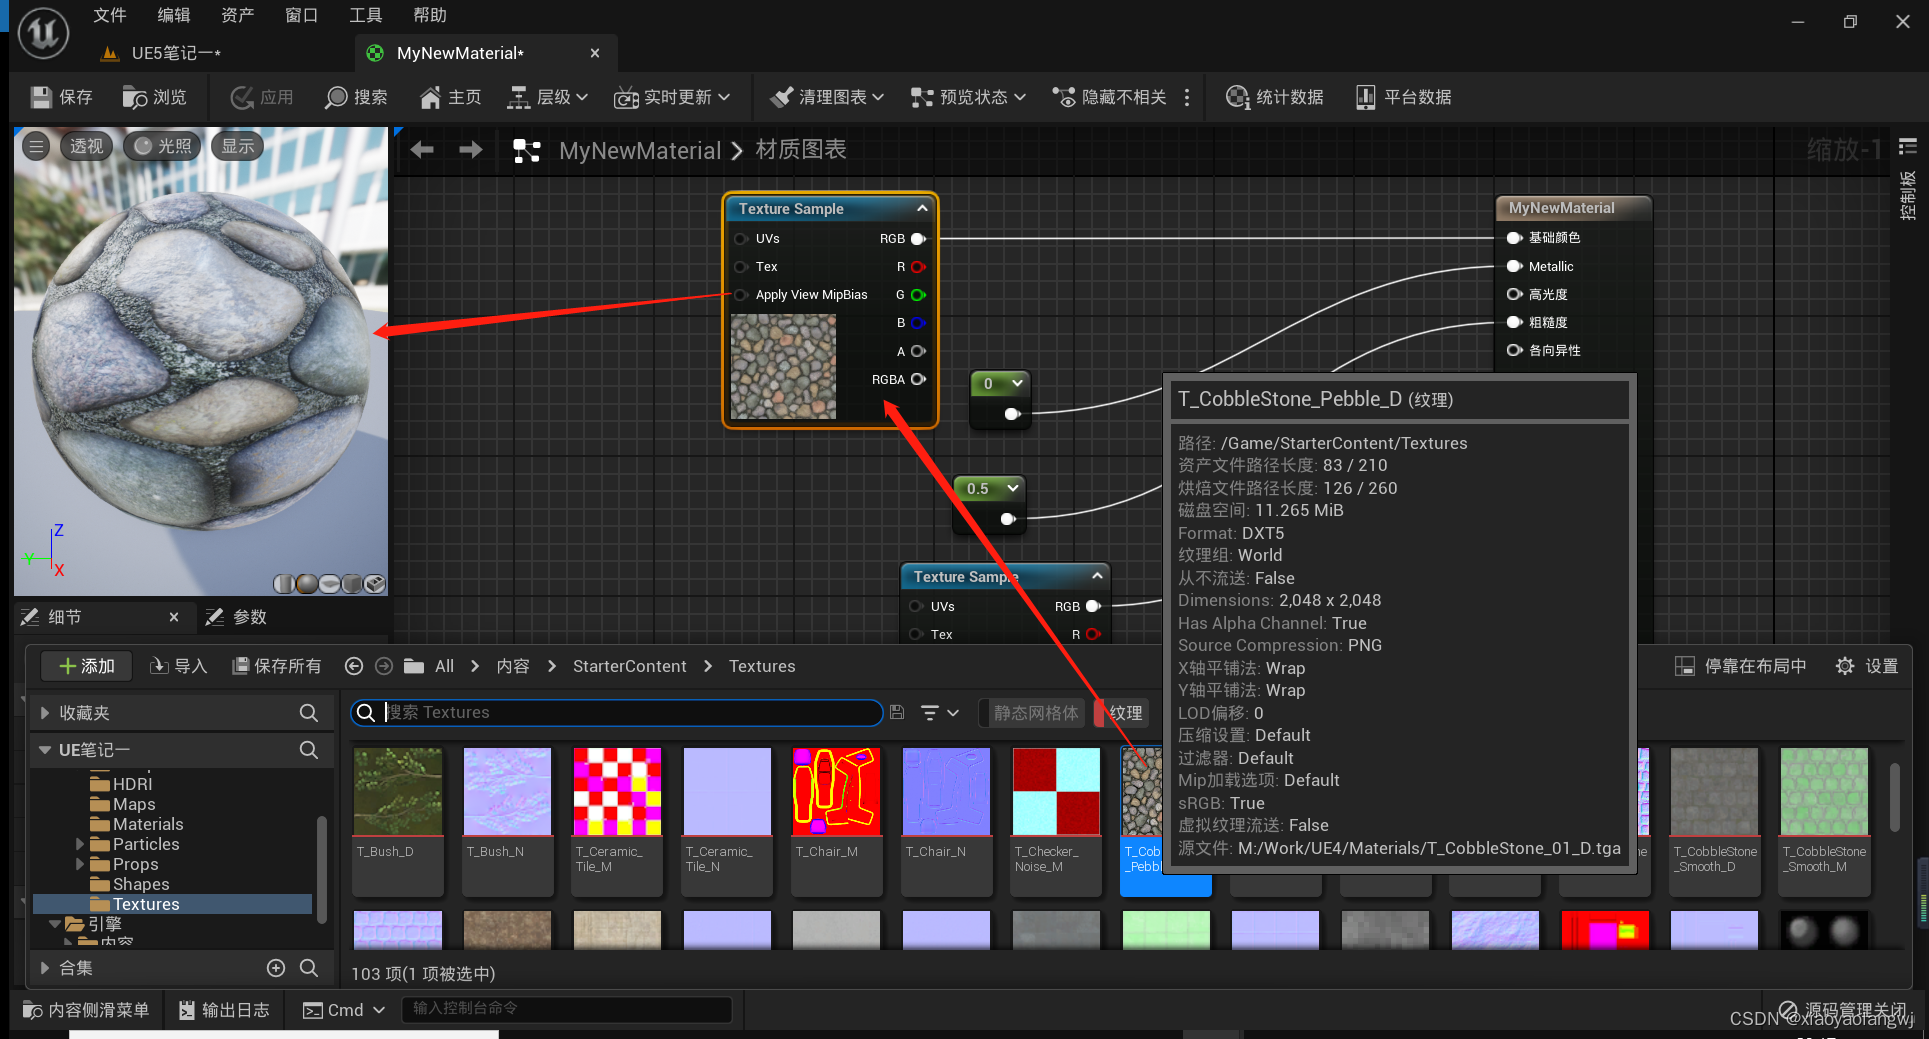Image resolution: width=1929 pixels, height=1039 pixels.
Task: Navigate forward in the material graph
Action: [x=470, y=150]
